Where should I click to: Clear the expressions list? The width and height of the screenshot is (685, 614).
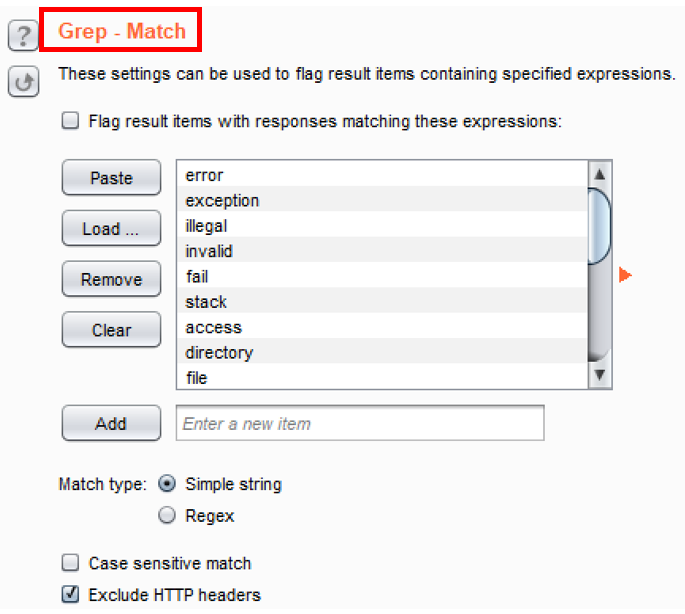pyautogui.click(x=111, y=330)
